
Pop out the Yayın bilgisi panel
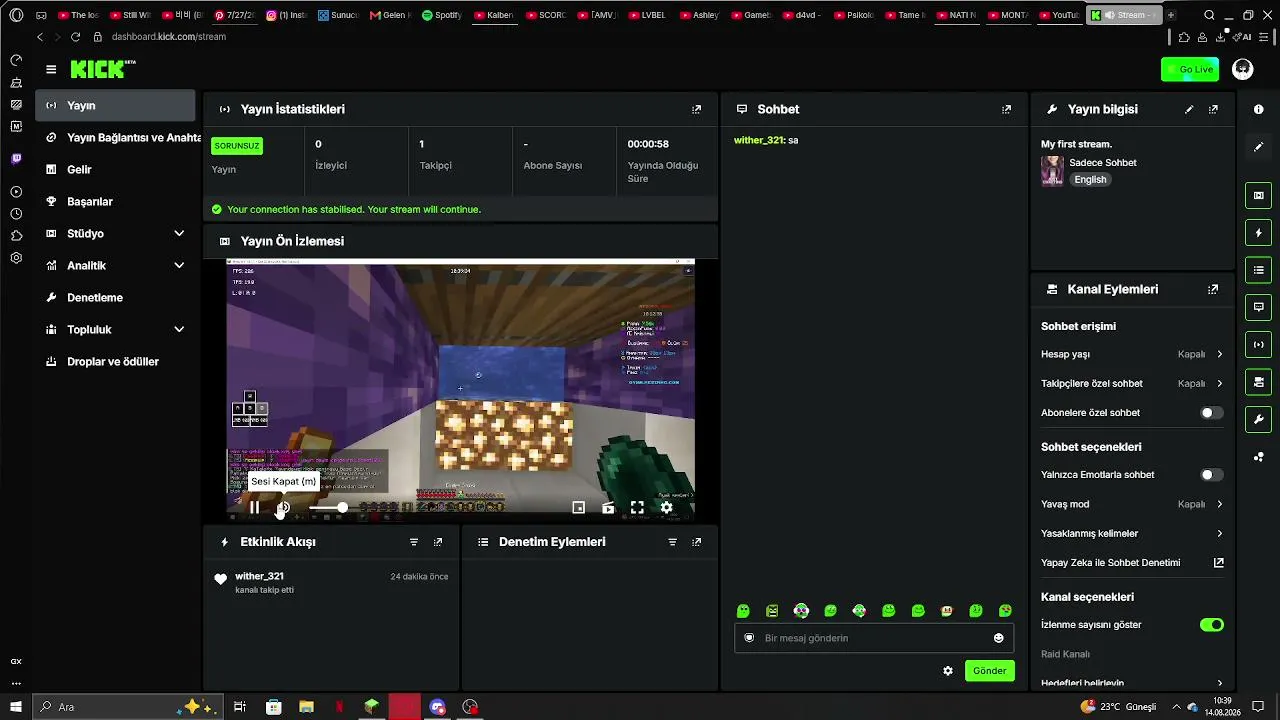click(1213, 109)
